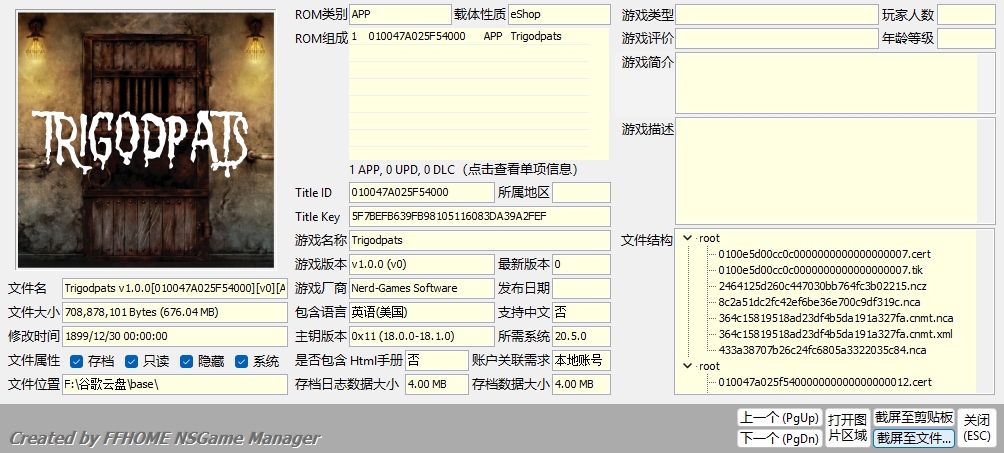Click 账户关联需求 field 本地账号
The height and width of the screenshot is (453, 1004).
click(581, 360)
